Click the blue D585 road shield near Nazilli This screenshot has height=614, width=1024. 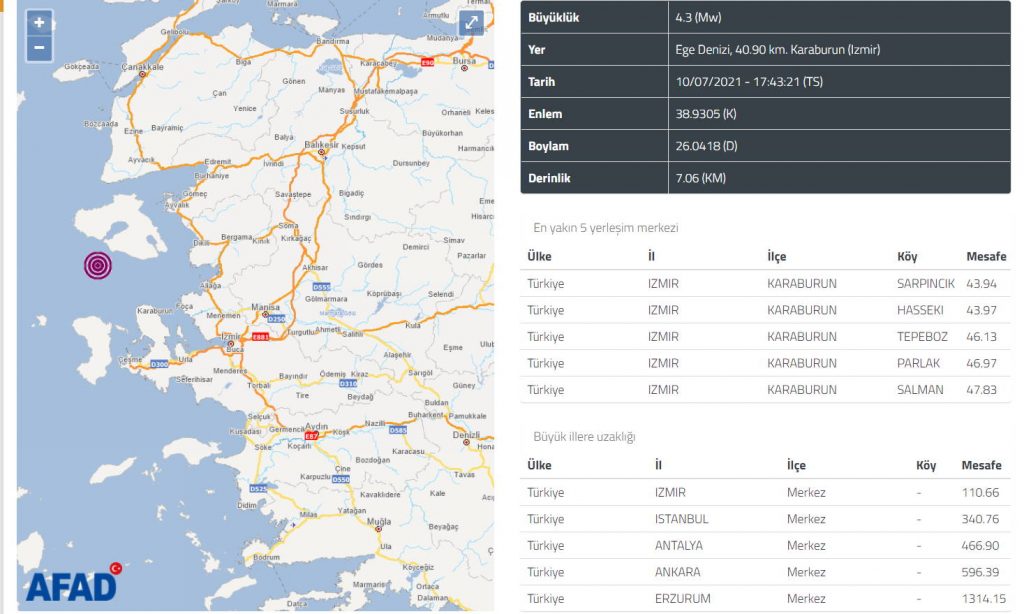pyautogui.click(x=398, y=431)
